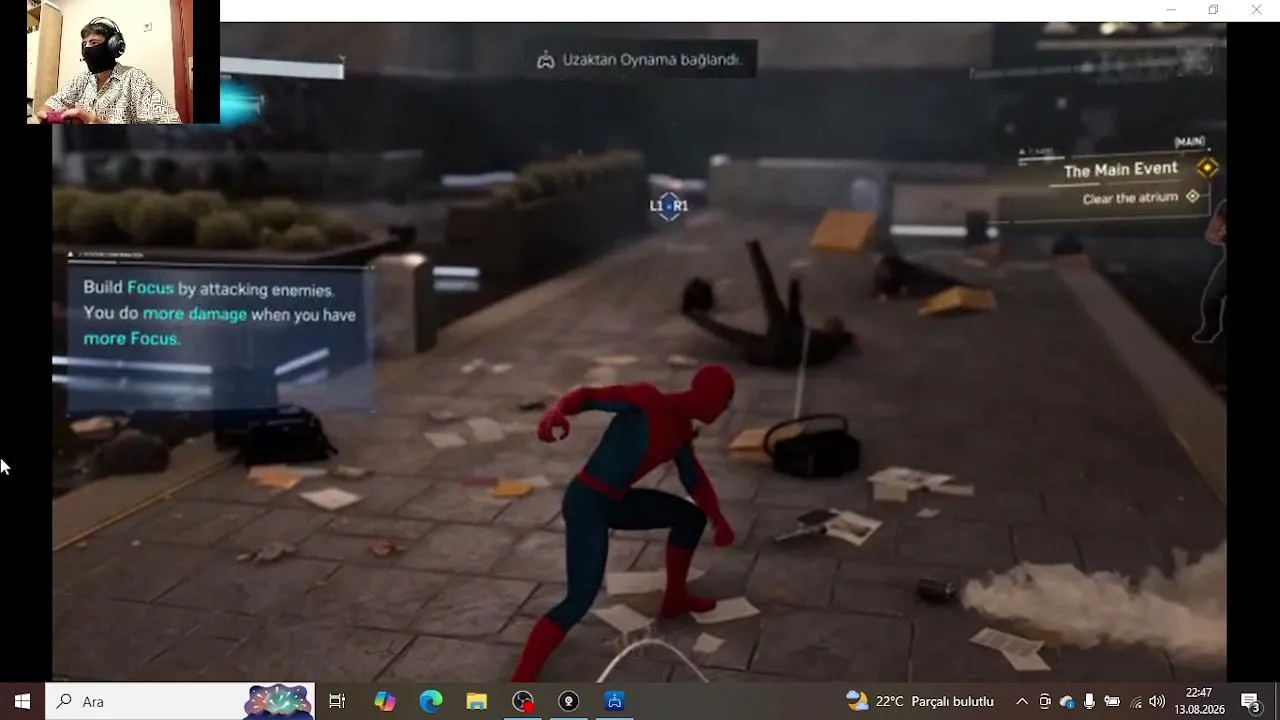1280x720 pixels.
Task: Click the 'Clear the atrium' objective
Action: click(1130, 198)
